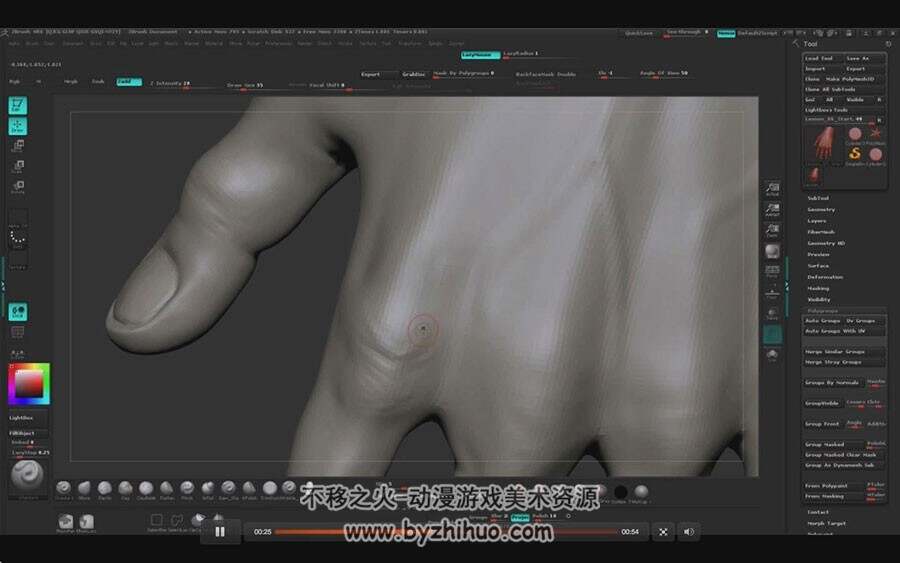Expand the SubTool section

click(x=818, y=198)
